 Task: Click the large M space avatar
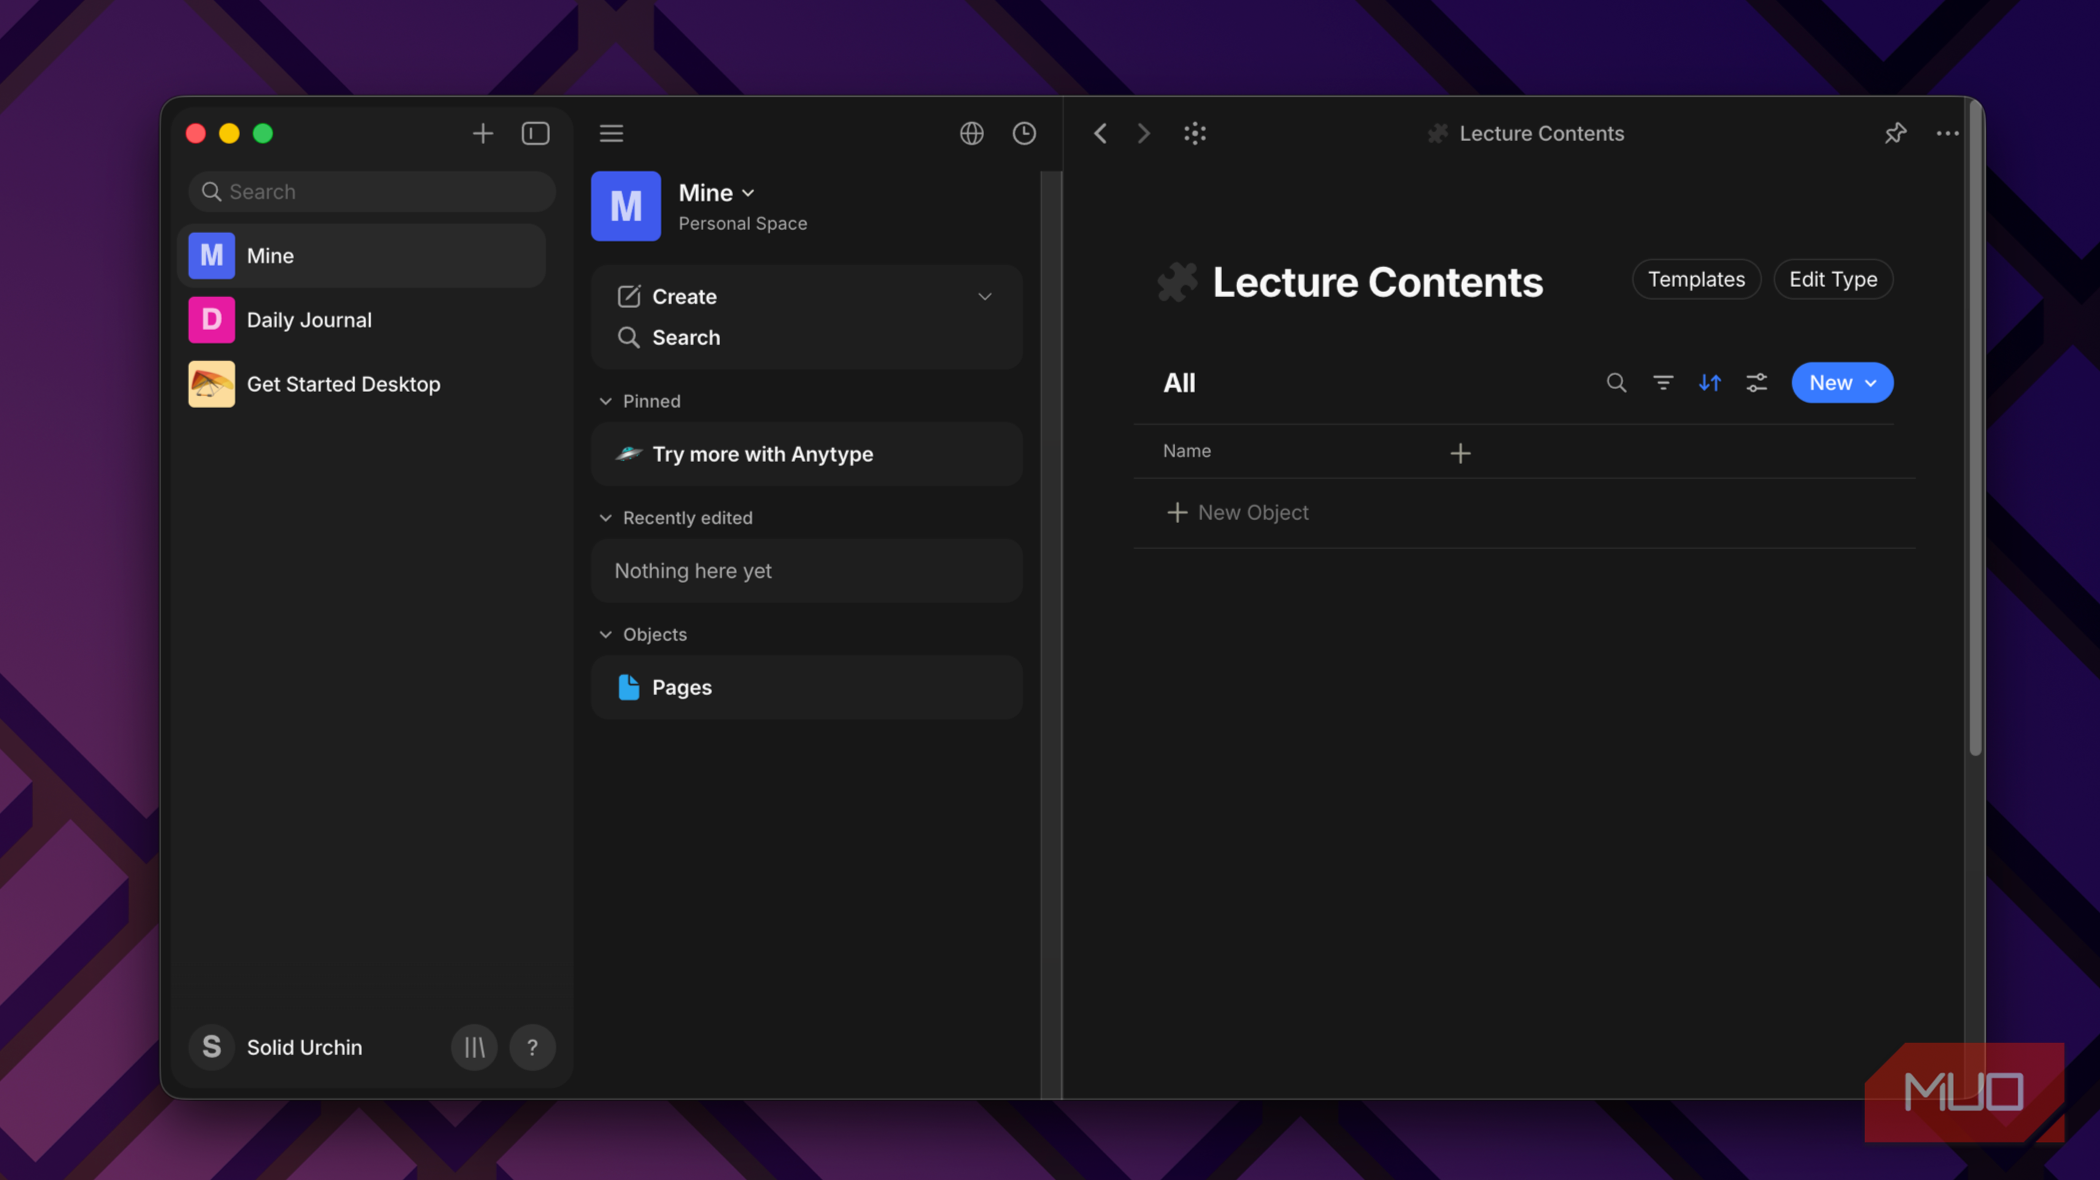point(626,206)
